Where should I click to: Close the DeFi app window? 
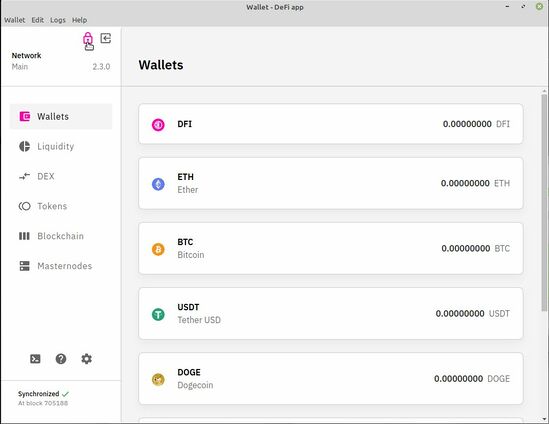coord(540,7)
